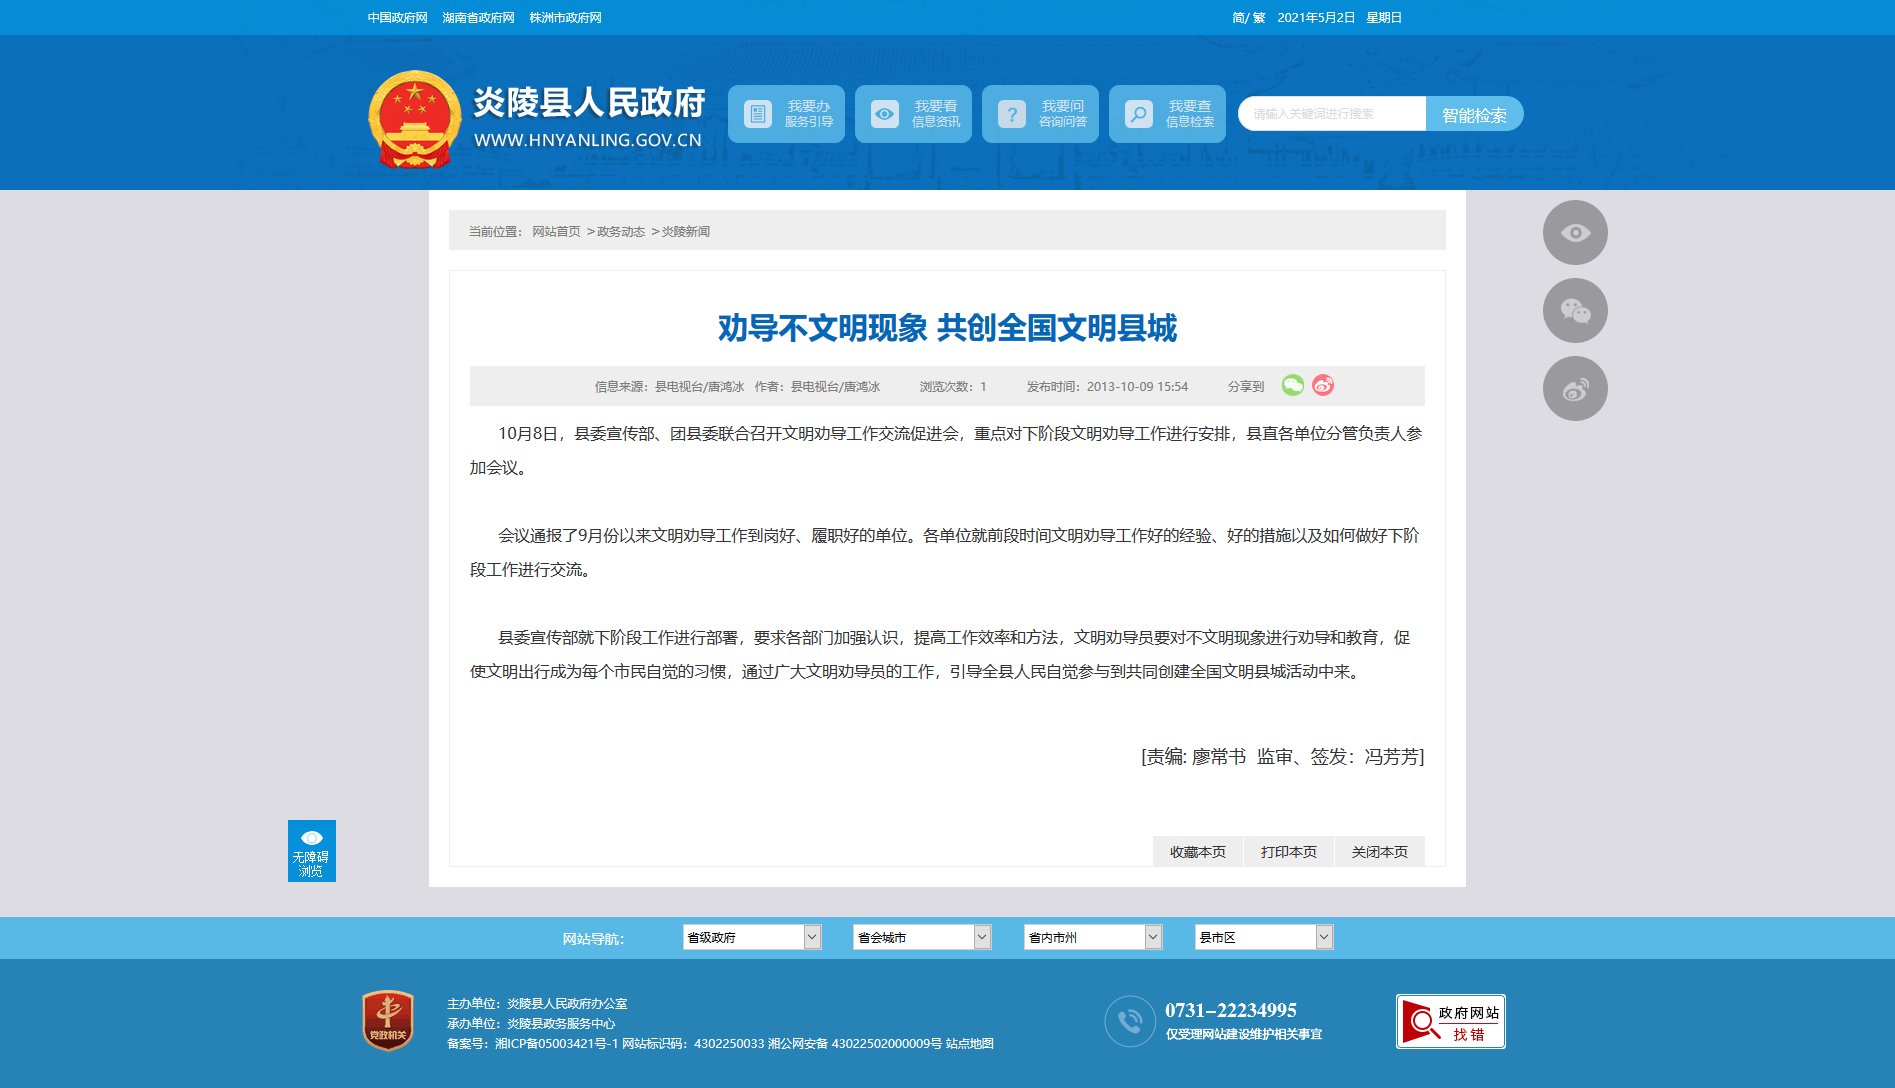This screenshot has width=1895, height=1088.
Task: Click the gray eye floating button
Action: pyautogui.click(x=1574, y=233)
